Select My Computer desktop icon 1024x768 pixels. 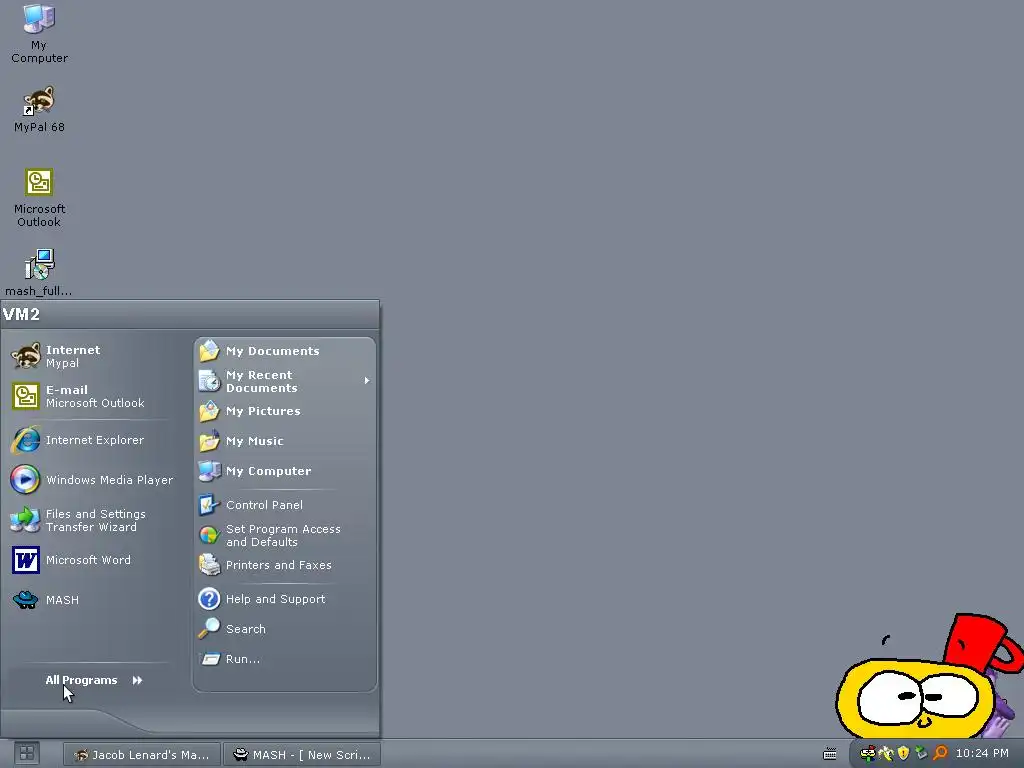[x=39, y=33]
